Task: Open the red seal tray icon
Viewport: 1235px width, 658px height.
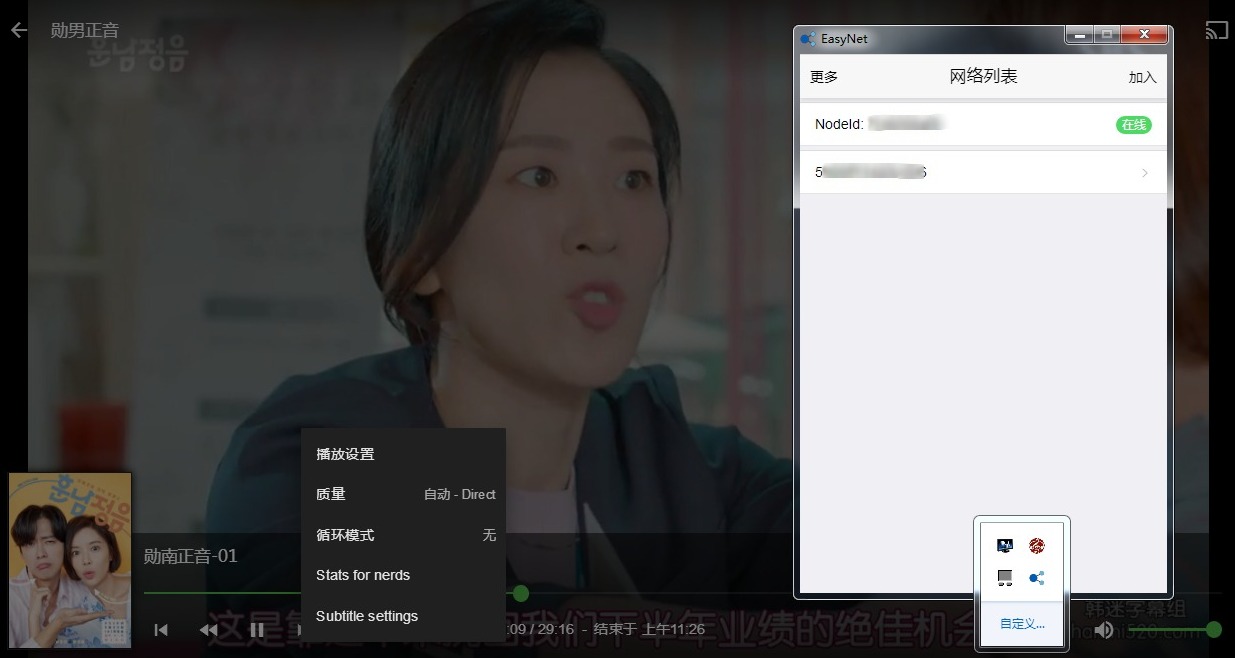Action: coord(1037,545)
